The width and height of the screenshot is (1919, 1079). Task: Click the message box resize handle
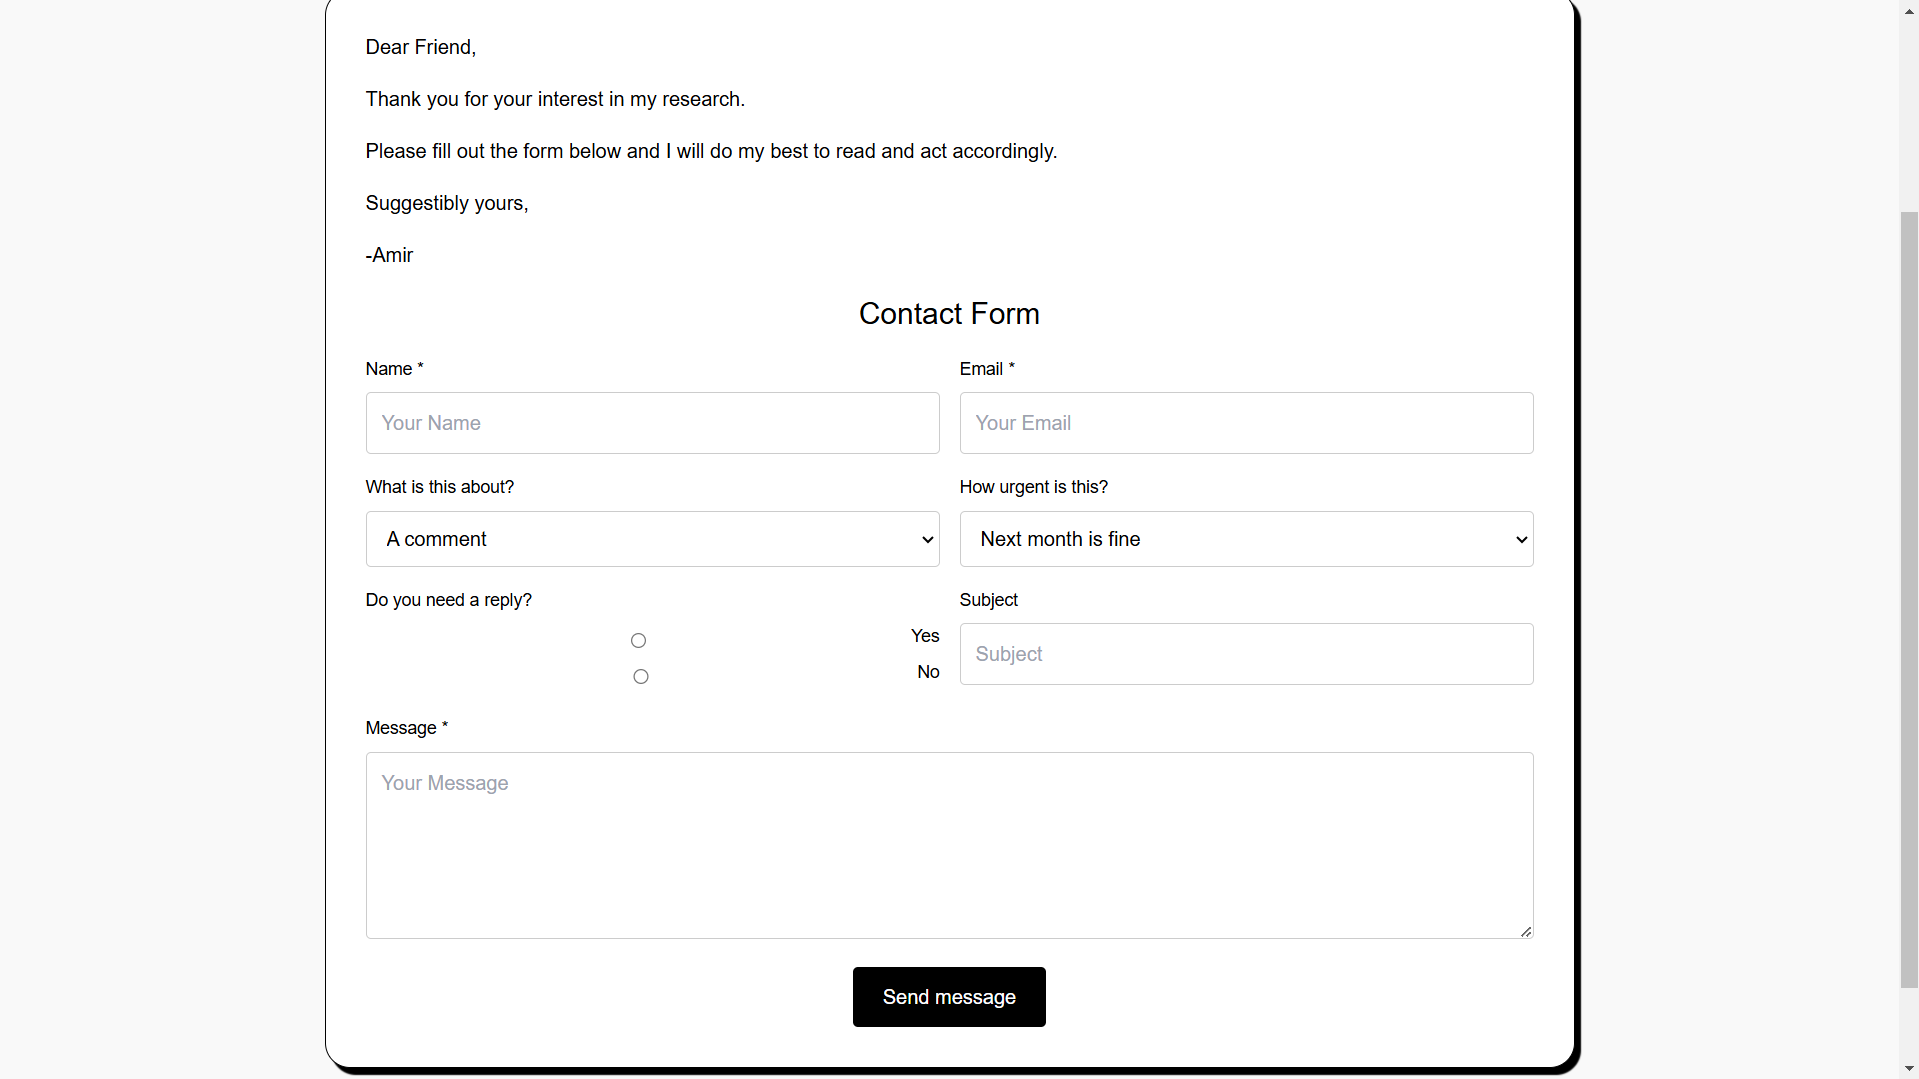tap(1526, 932)
